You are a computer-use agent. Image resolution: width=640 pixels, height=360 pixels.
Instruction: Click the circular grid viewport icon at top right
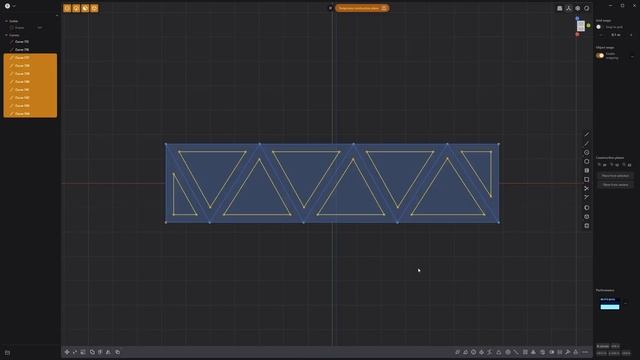click(x=578, y=8)
